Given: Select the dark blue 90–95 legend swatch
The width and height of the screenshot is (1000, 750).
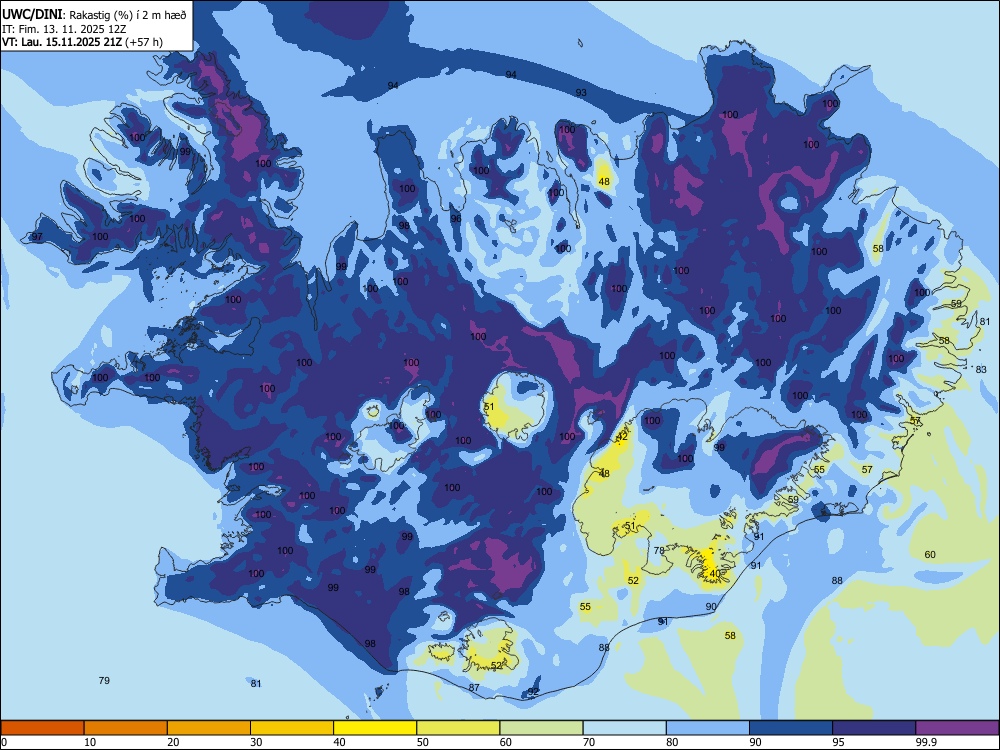Looking at the screenshot, I should tap(791, 728).
